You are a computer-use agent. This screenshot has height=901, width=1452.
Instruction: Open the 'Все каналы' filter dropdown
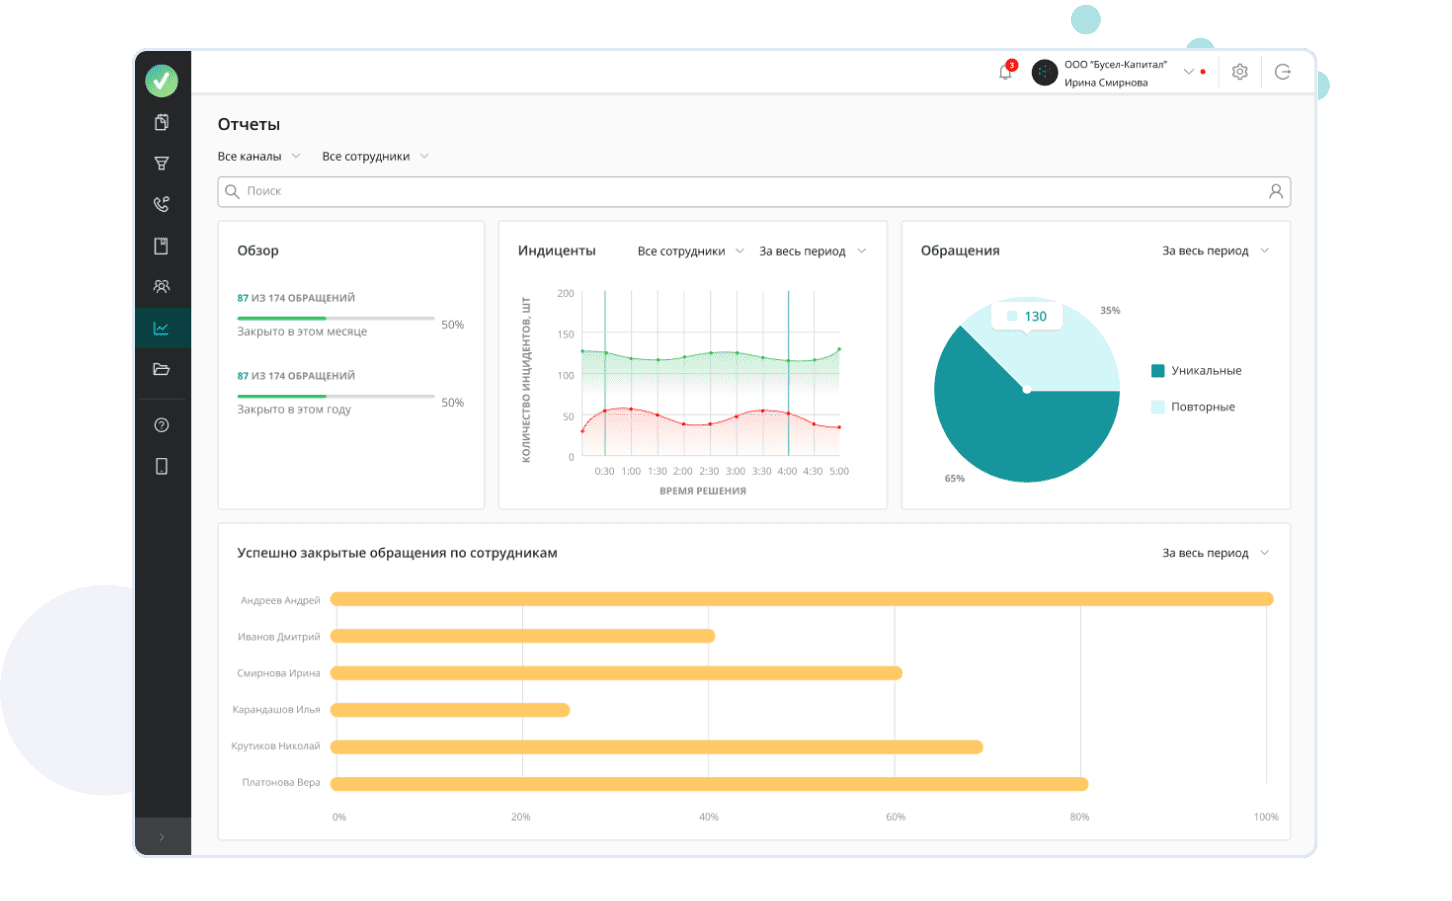[x=259, y=156]
